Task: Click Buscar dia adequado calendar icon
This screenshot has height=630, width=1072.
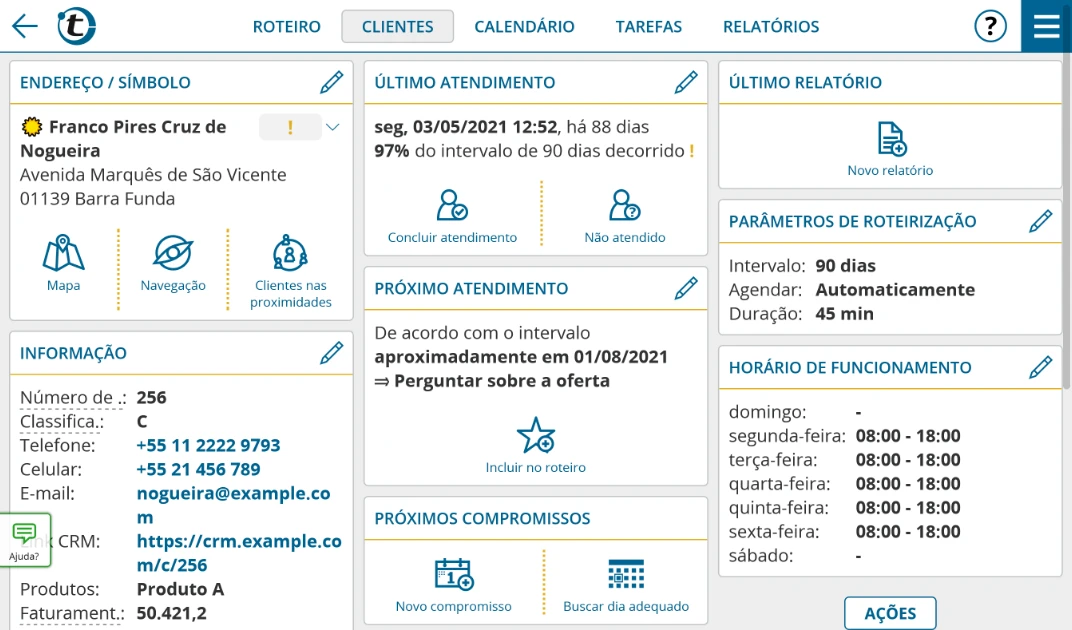Action: click(626, 575)
